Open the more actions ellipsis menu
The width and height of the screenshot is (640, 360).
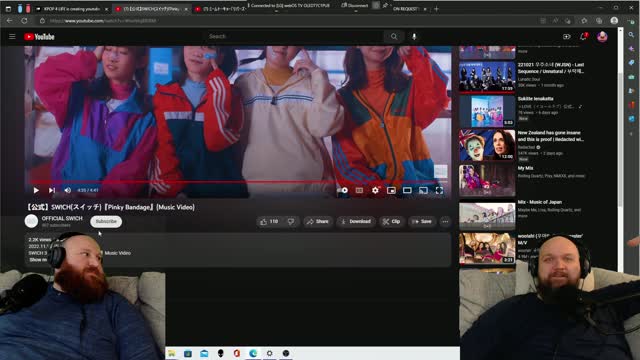[445, 222]
